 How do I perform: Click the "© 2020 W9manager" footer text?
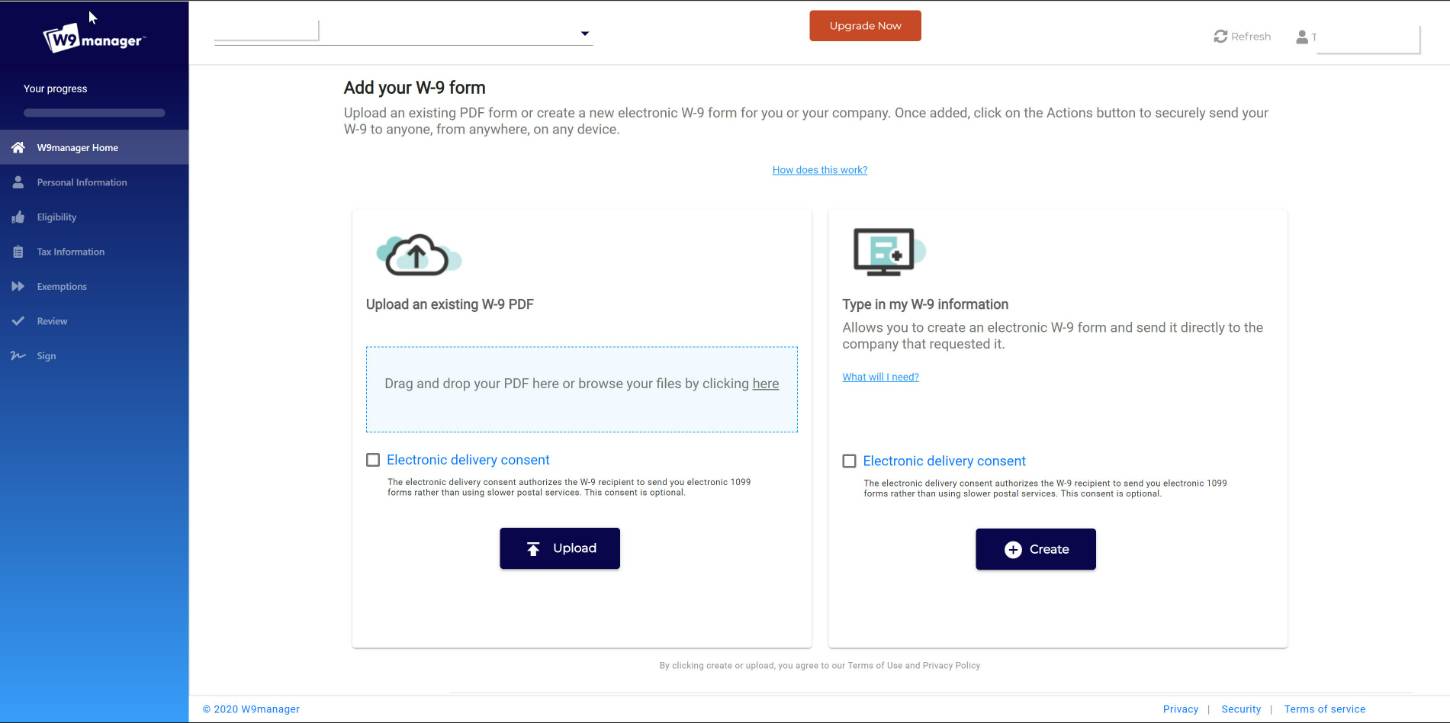tap(251, 709)
